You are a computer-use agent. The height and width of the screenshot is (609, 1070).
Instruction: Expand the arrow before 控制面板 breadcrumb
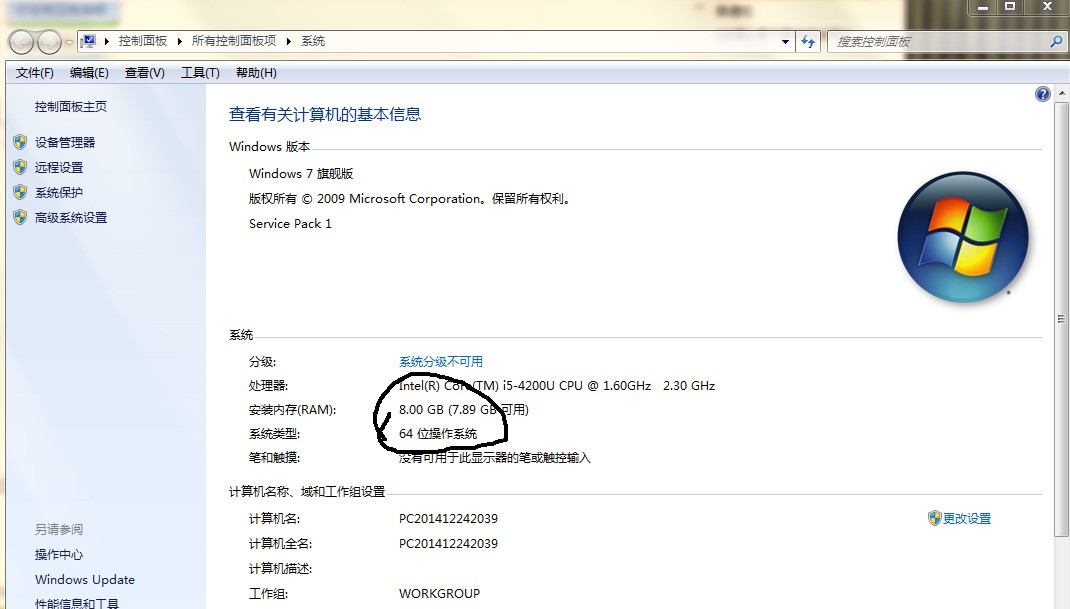[107, 41]
